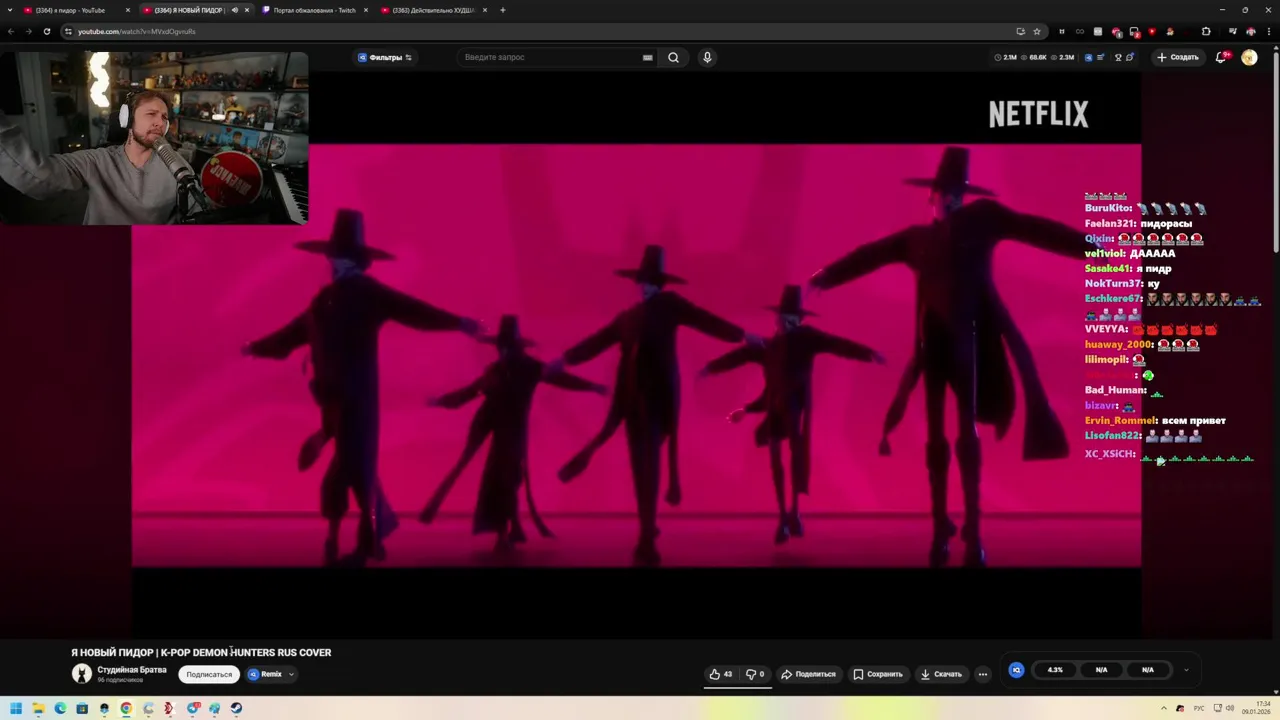Click the Создать create button
This screenshot has height=720, width=1280.
(x=1177, y=57)
